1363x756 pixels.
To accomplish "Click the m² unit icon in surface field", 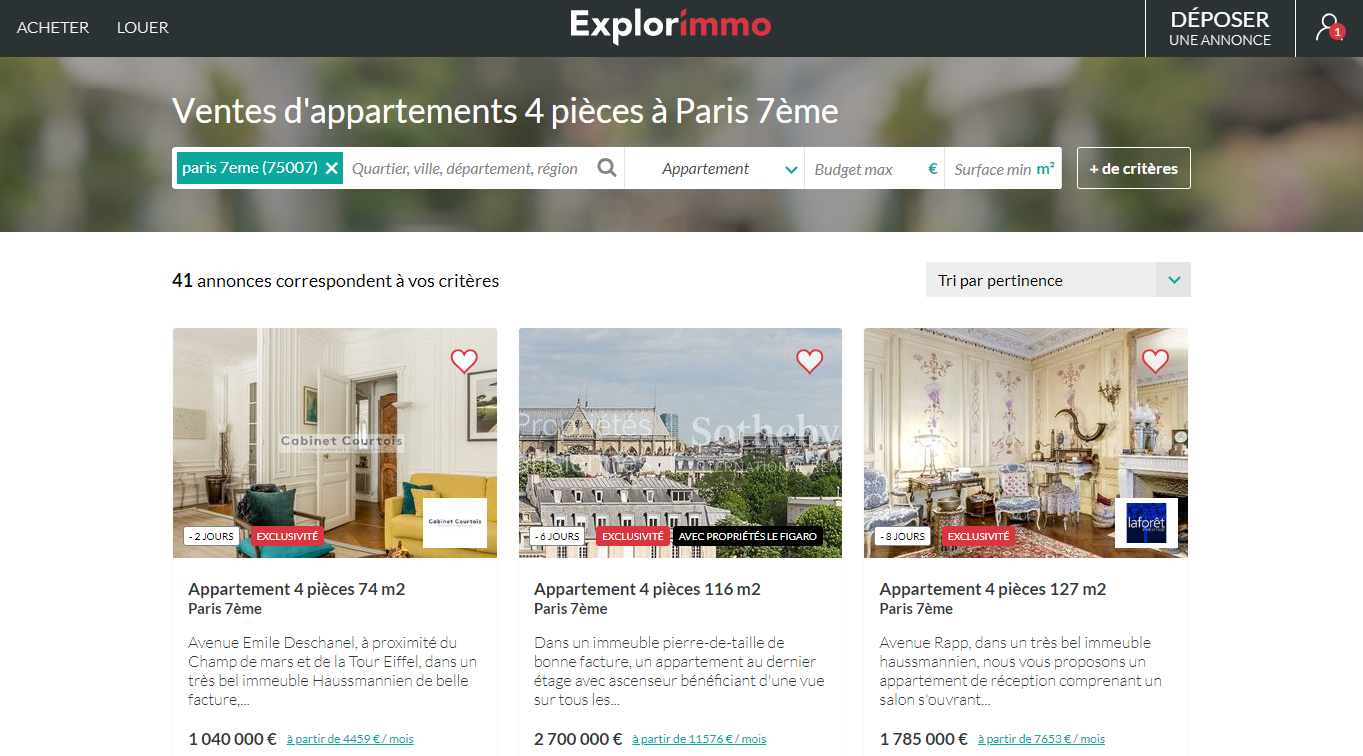I will 1045,168.
